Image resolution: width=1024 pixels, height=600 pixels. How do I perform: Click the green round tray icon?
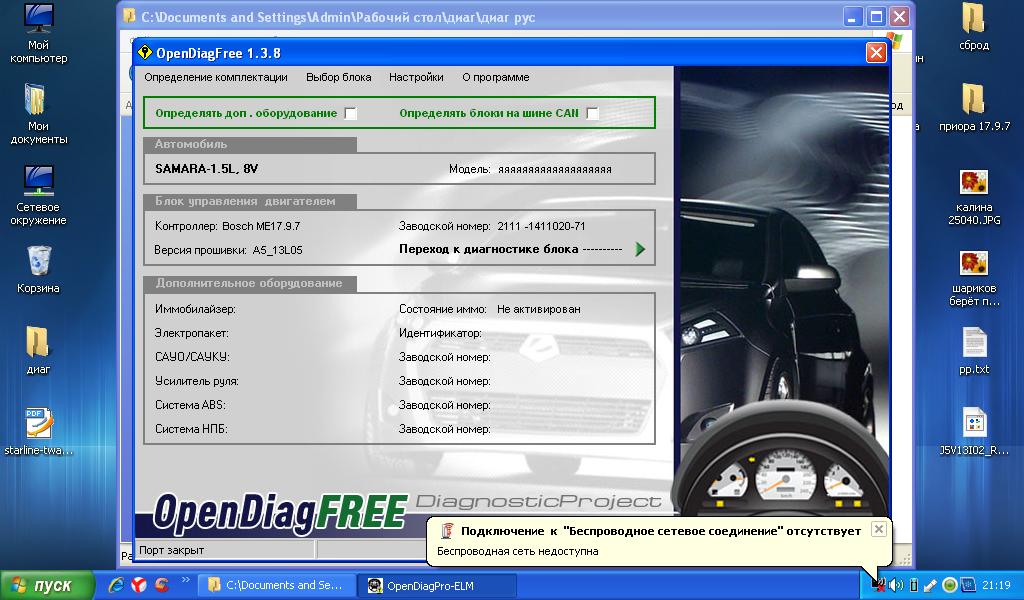(x=950, y=586)
